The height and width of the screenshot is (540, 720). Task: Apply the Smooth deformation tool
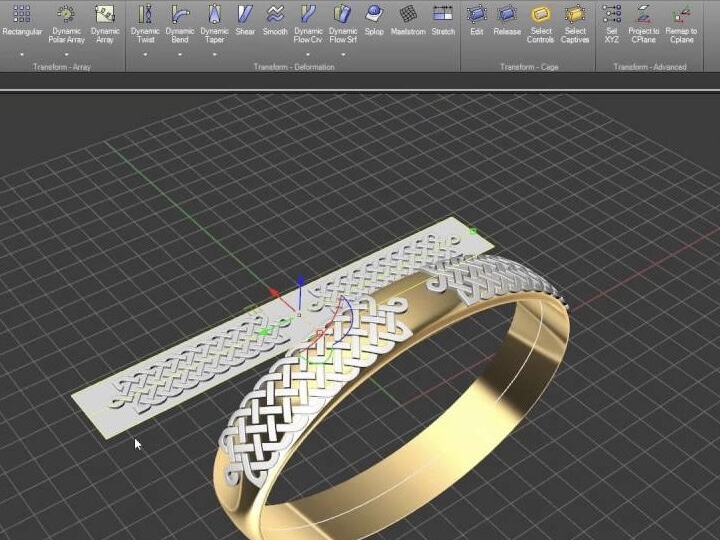(x=275, y=15)
